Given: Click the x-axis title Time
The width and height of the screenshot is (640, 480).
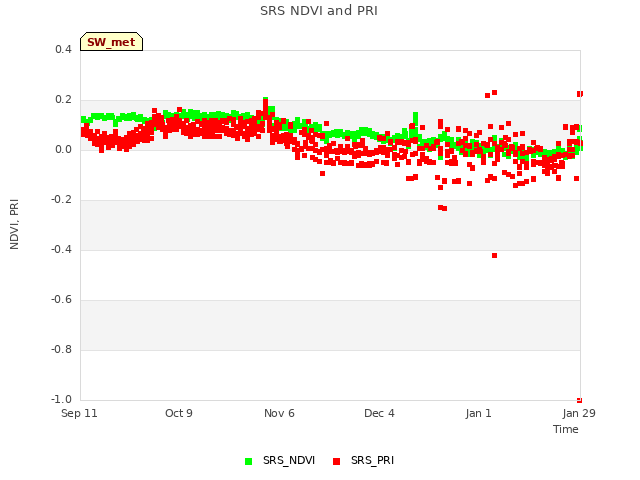Looking at the screenshot, I should point(566,429).
